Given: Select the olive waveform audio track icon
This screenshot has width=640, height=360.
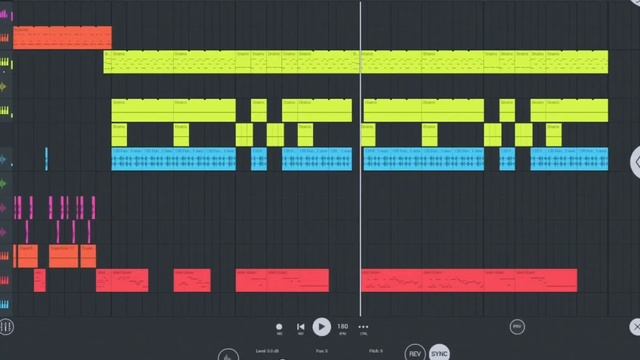Looking at the screenshot, I should coord(3,87).
